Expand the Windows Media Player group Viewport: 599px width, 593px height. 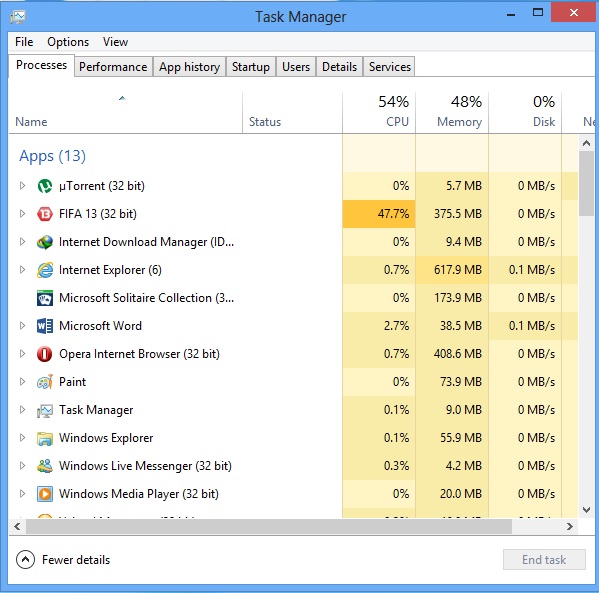[x=22, y=493]
